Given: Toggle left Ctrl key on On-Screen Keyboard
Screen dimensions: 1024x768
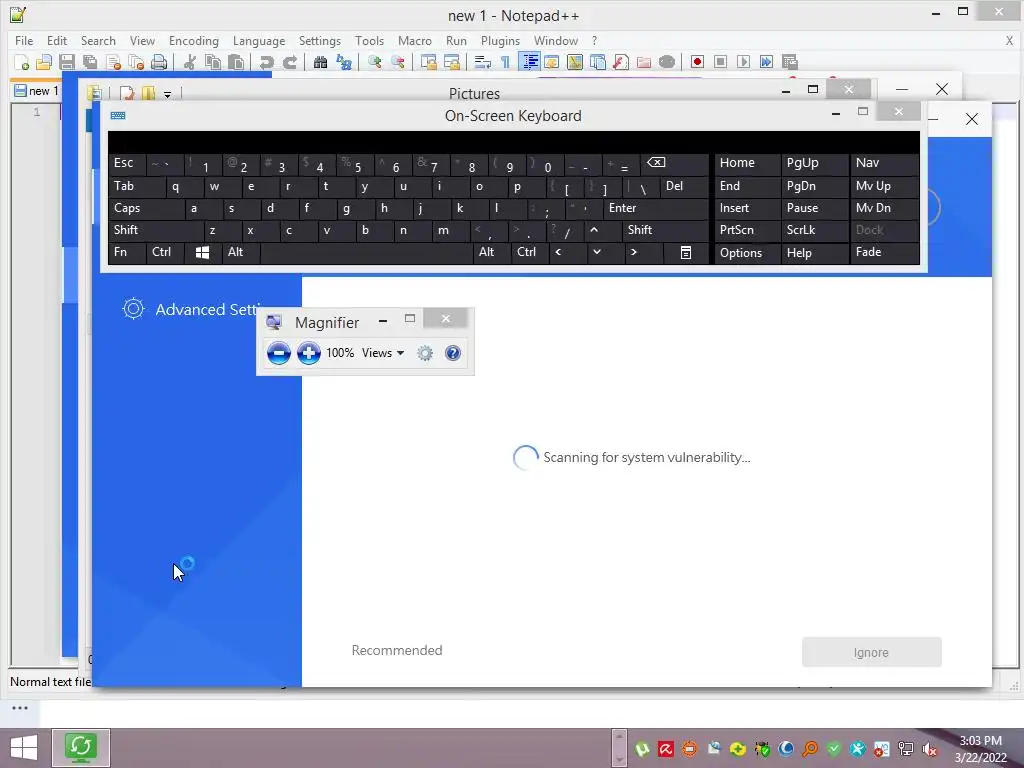Looking at the screenshot, I should [x=165, y=252].
